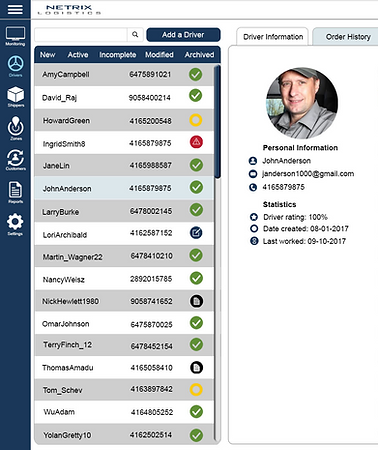Click Martin_Wagner22's green check status icon

[x=196, y=255]
